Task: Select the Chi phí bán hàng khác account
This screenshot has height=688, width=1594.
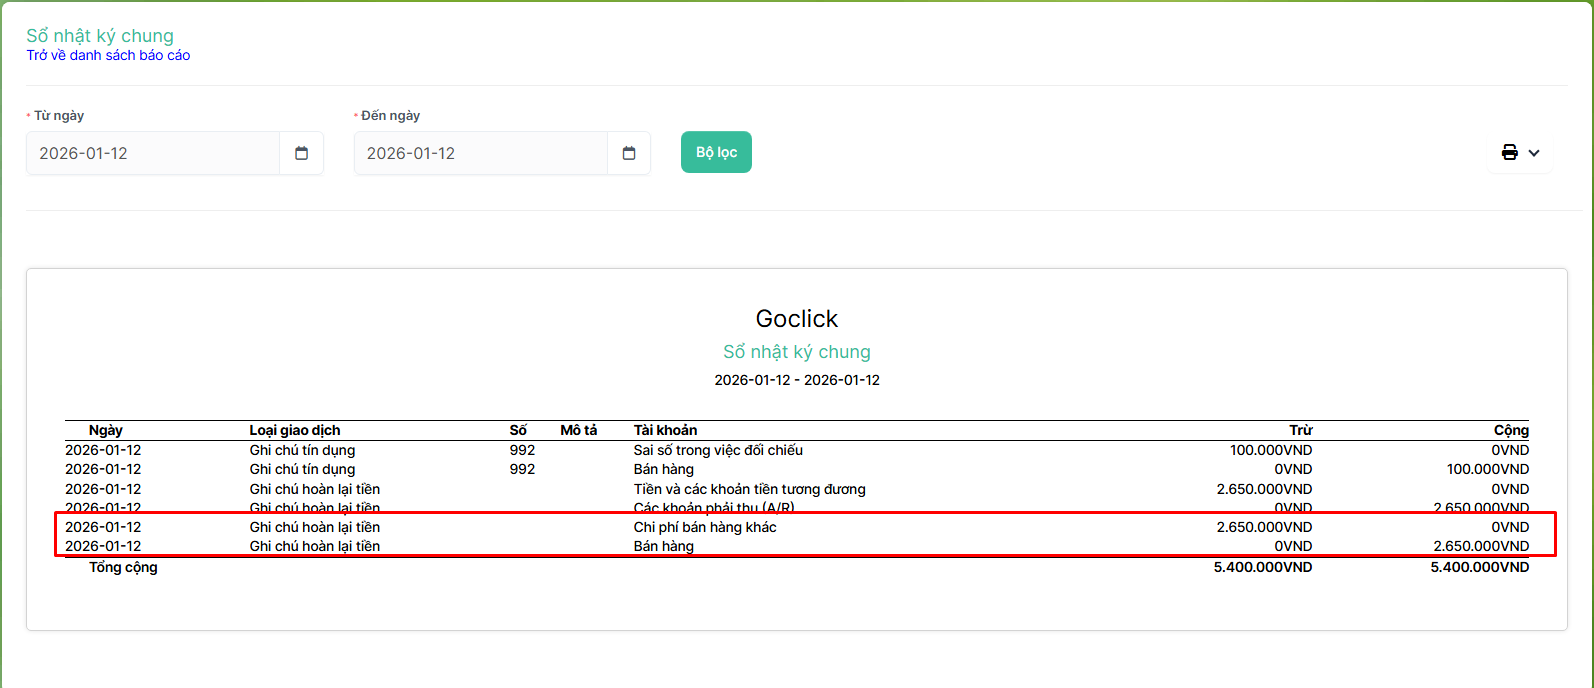Action: point(705,527)
